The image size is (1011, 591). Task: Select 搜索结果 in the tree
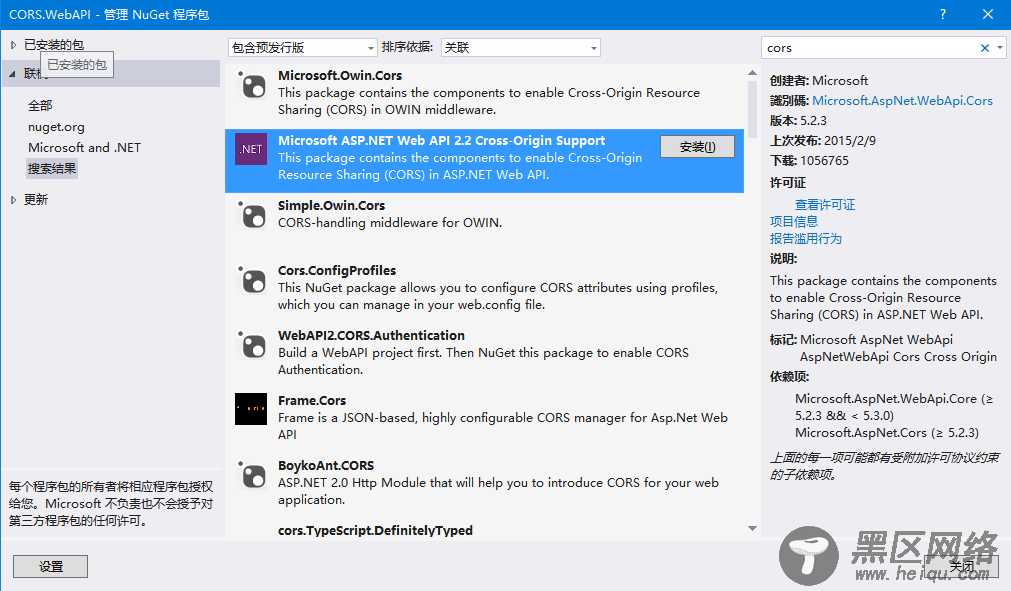[x=52, y=169]
